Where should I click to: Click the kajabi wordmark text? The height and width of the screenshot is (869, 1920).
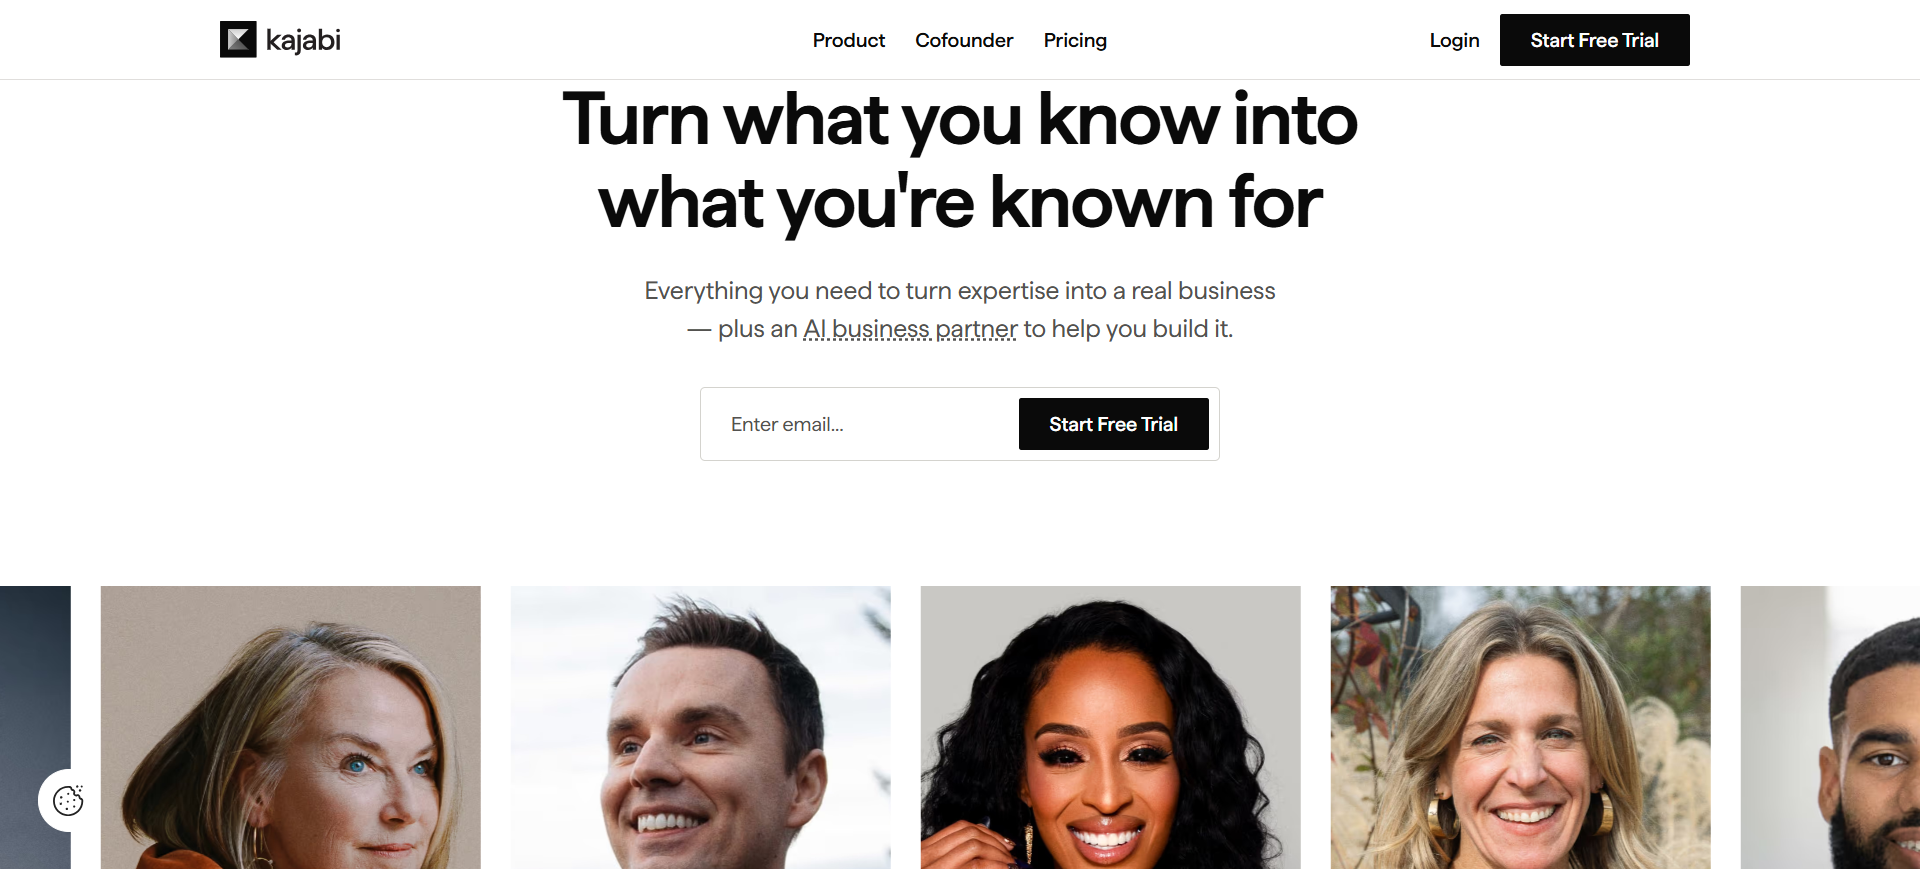(x=303, y=41)
